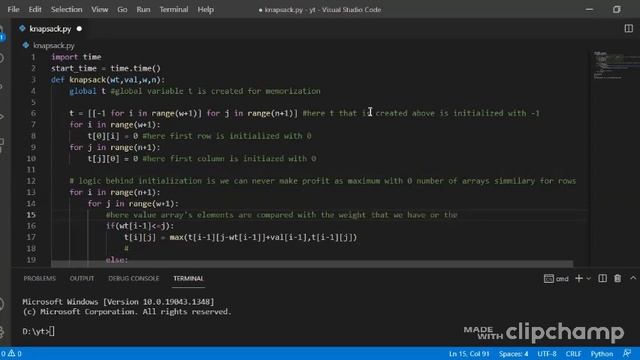Viewport: 640px width, 360px height.
Task: Create a new terminal with the plus icon
Action: click(579, 278)
